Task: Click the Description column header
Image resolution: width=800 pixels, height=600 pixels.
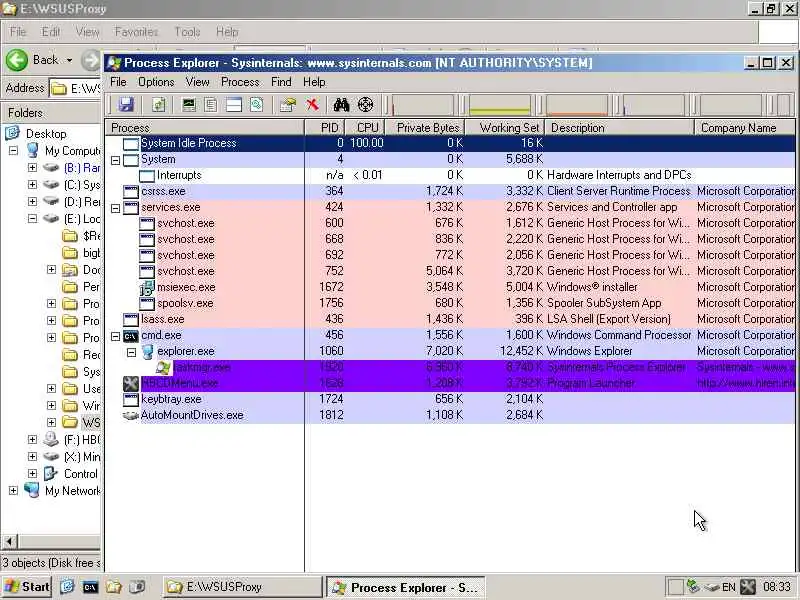Action: [620, 128]
